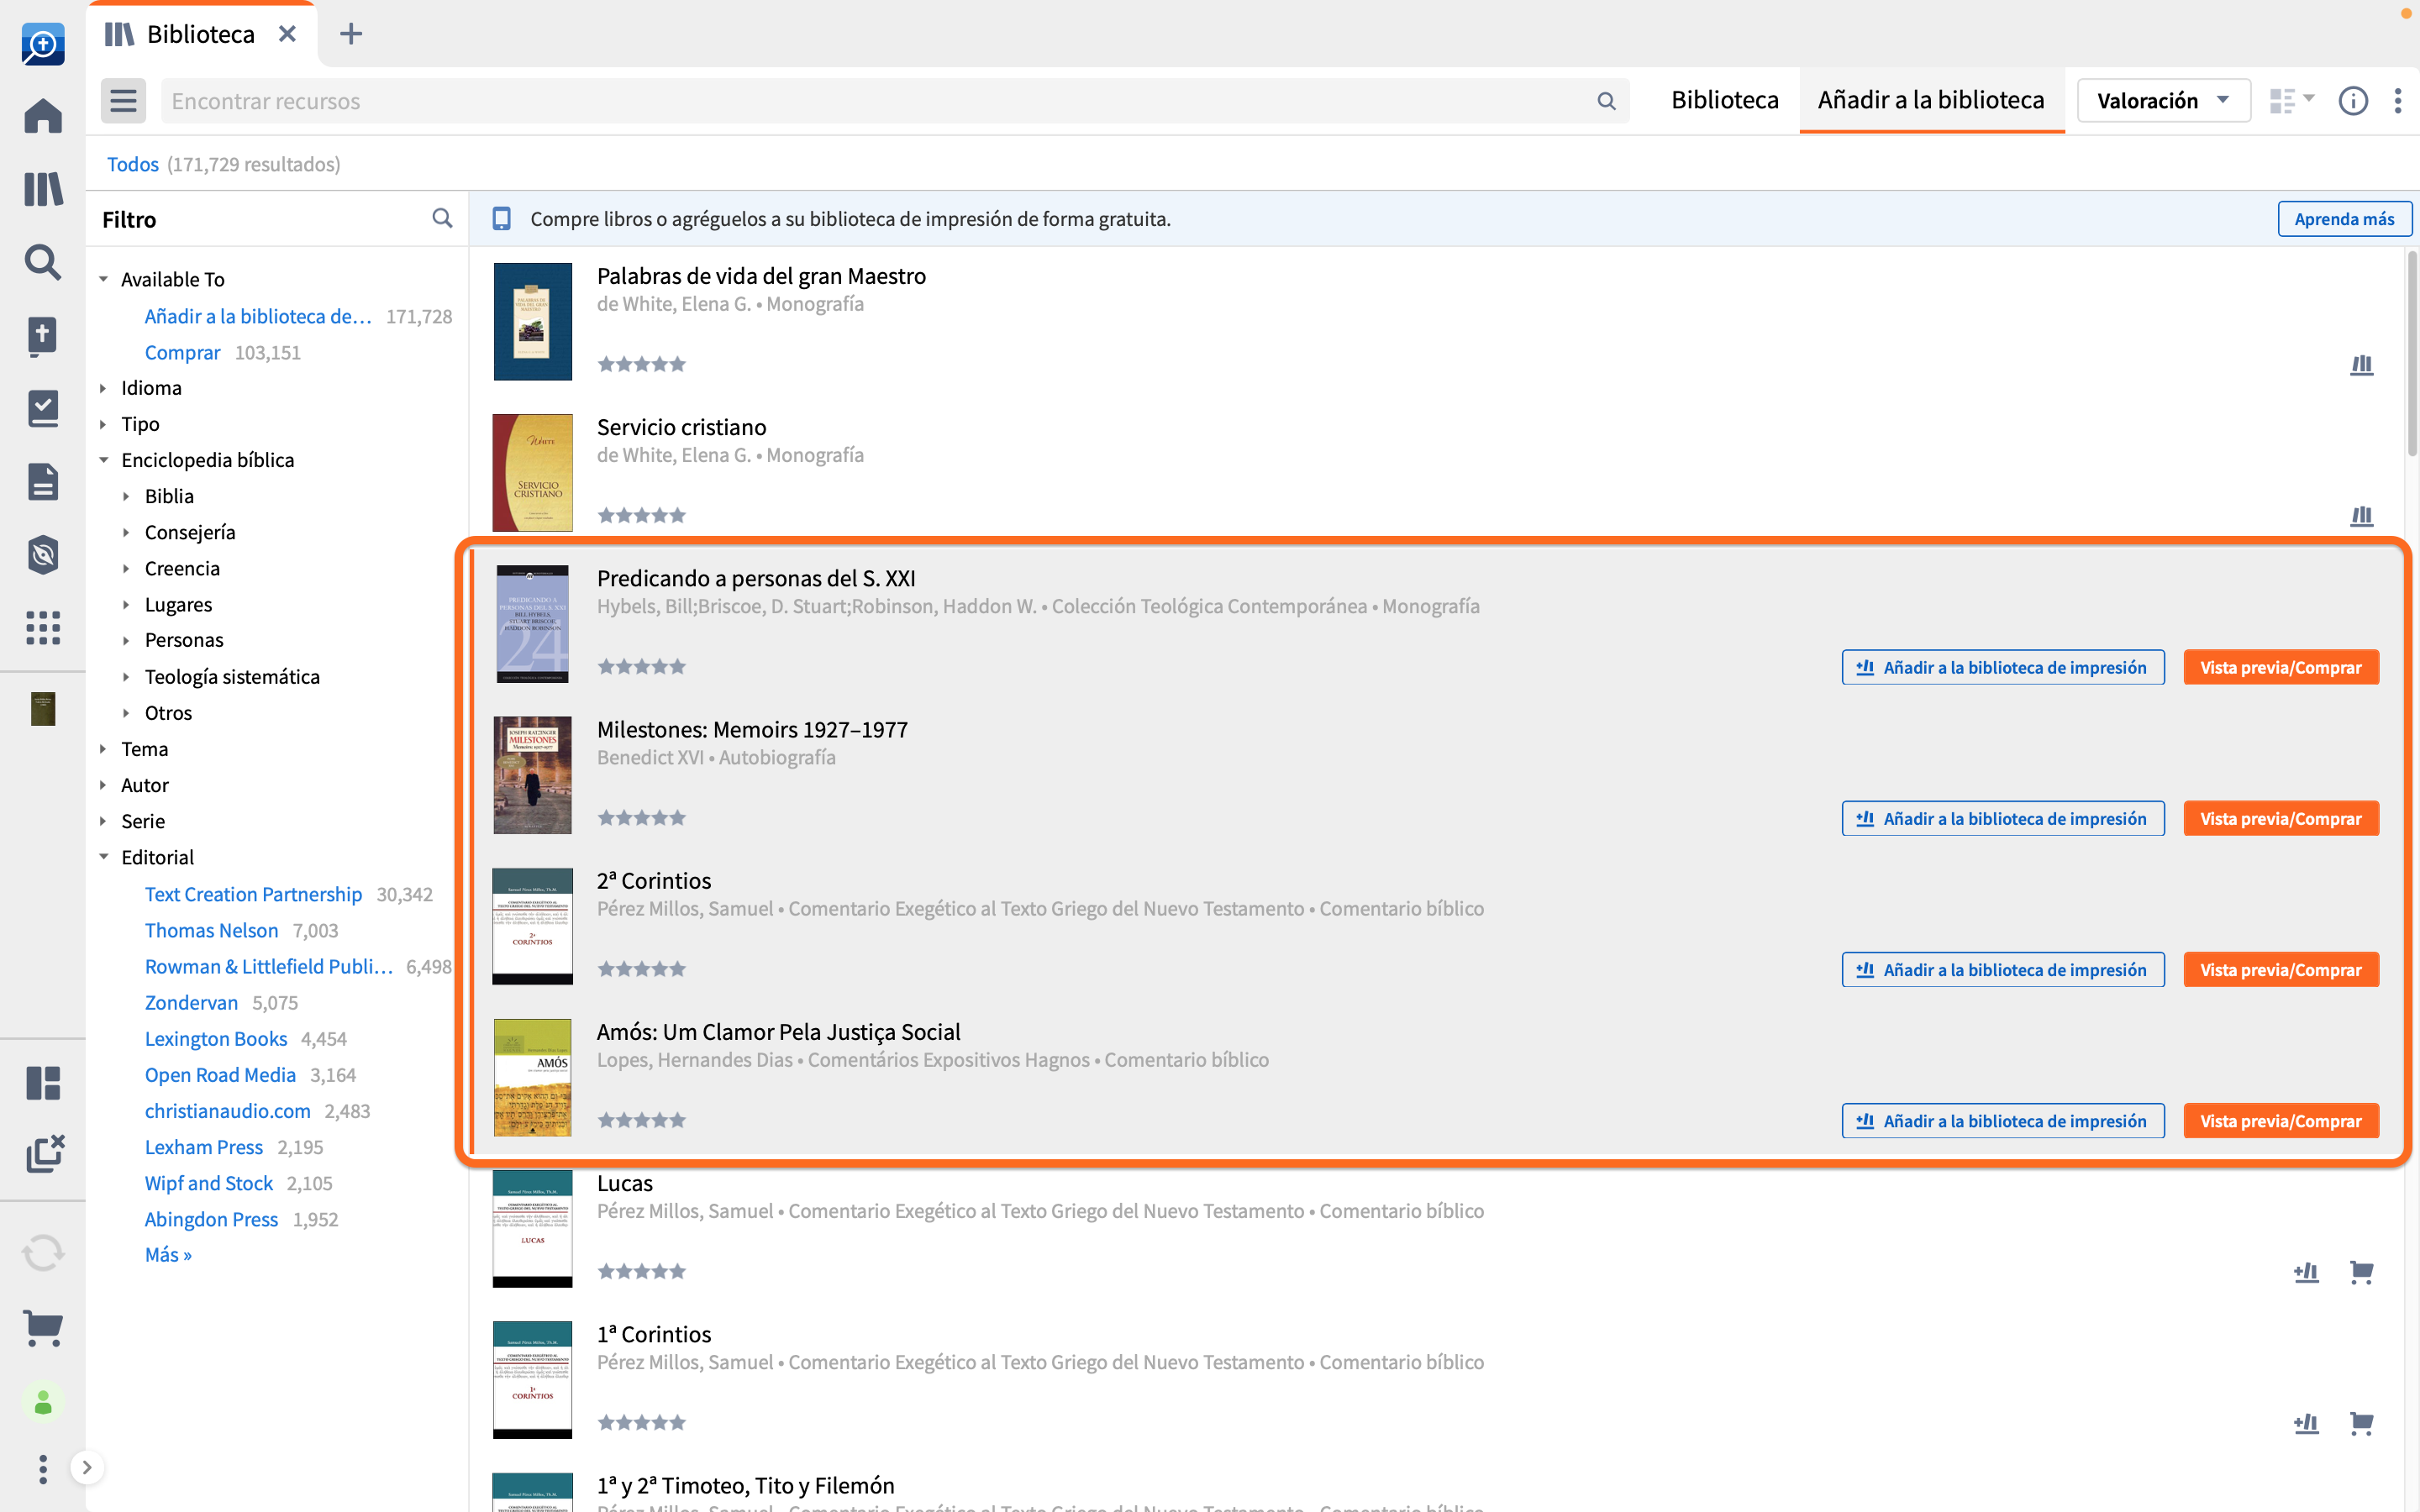2420x1512 pixels.
Task: Click library icon on Servicio cristiano row
Action: tap(2361, 516)
